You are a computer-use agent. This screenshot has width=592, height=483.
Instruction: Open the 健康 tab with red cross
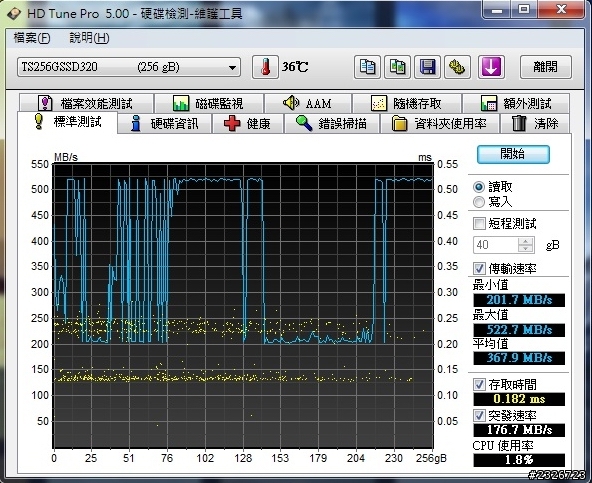tap(248, 123)
